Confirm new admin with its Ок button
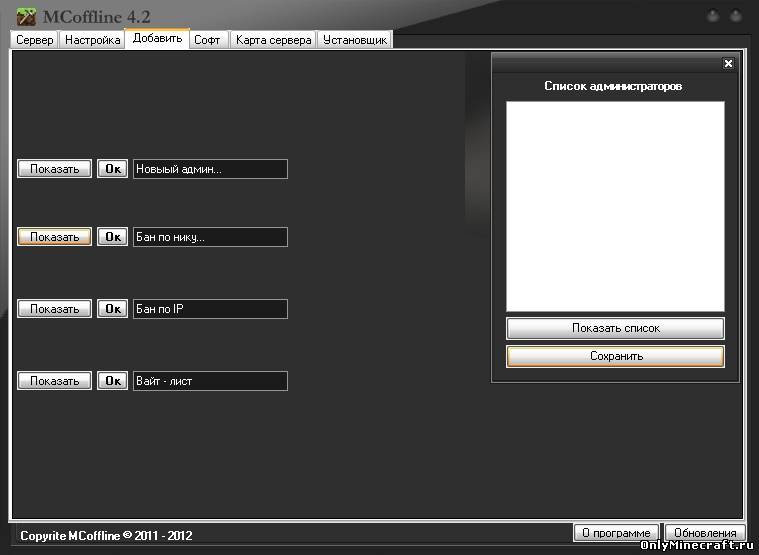The image size is (759, 555). click(113, 169)
